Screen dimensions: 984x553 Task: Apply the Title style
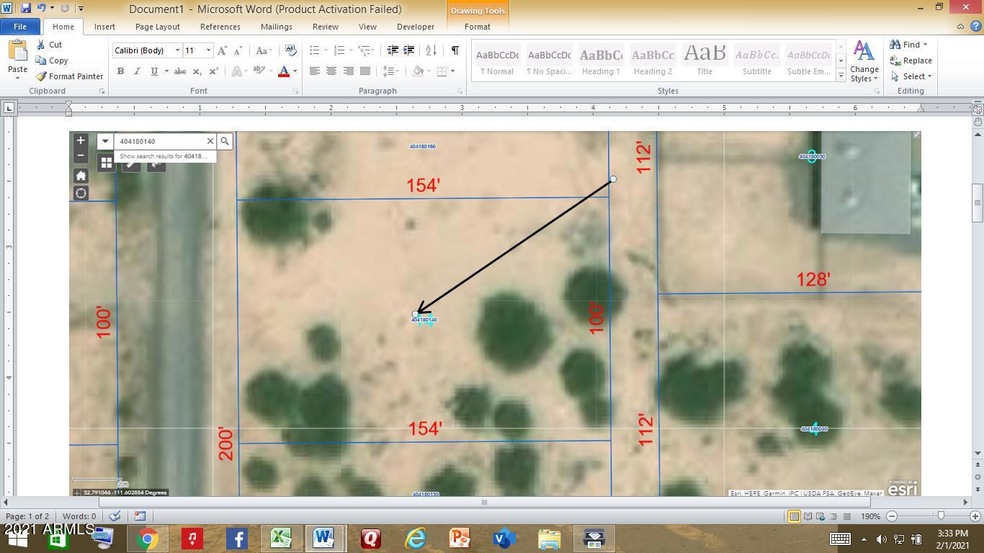(x=704, y=60)
